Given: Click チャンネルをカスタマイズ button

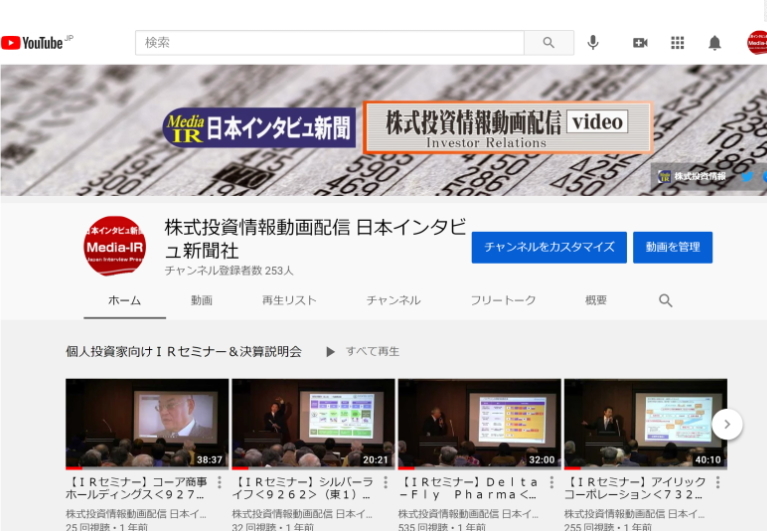Looking at the screenshot, I should (549, 247).
